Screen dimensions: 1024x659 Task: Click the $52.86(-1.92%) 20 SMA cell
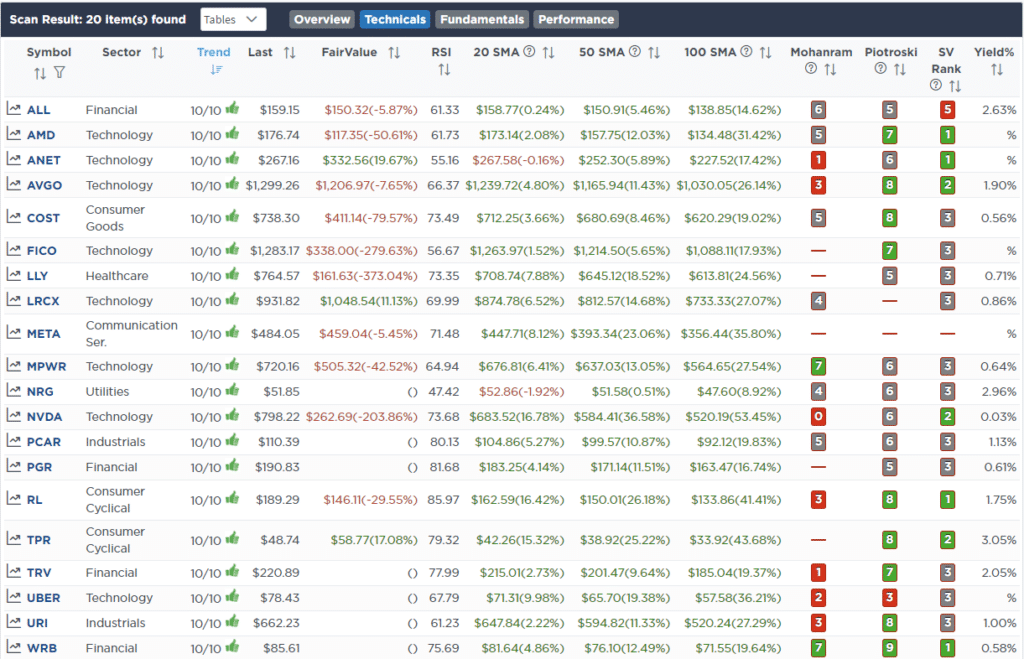(521, 392)
